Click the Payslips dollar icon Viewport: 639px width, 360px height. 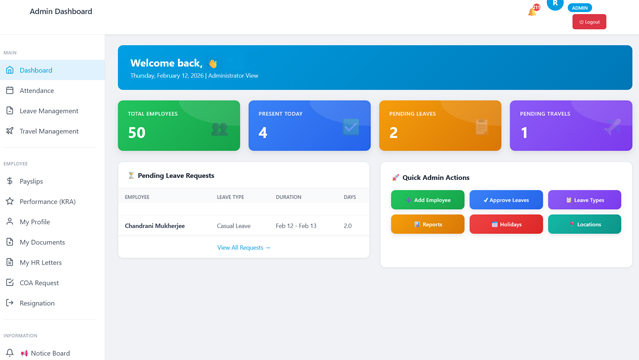point(10,181)
